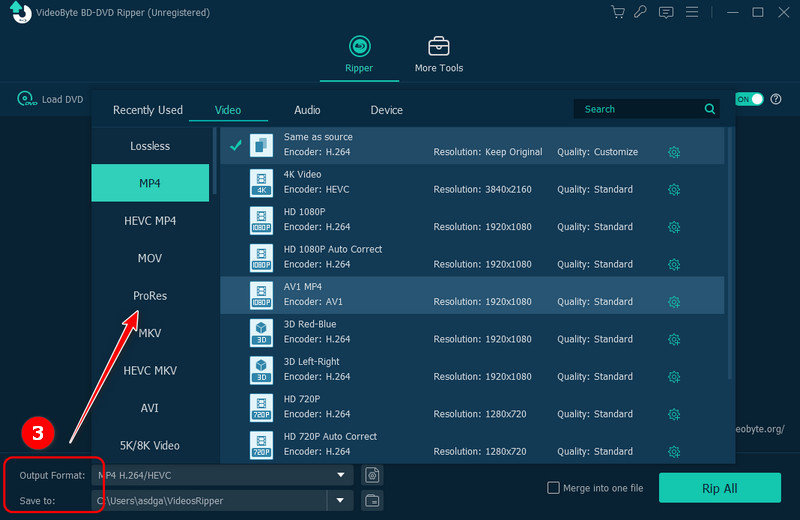Image resolution: width=800 pixels, height=520 pixels.
Task: Select ProRes in the format list
Action: pyautogui.click(x=150, y=296)
